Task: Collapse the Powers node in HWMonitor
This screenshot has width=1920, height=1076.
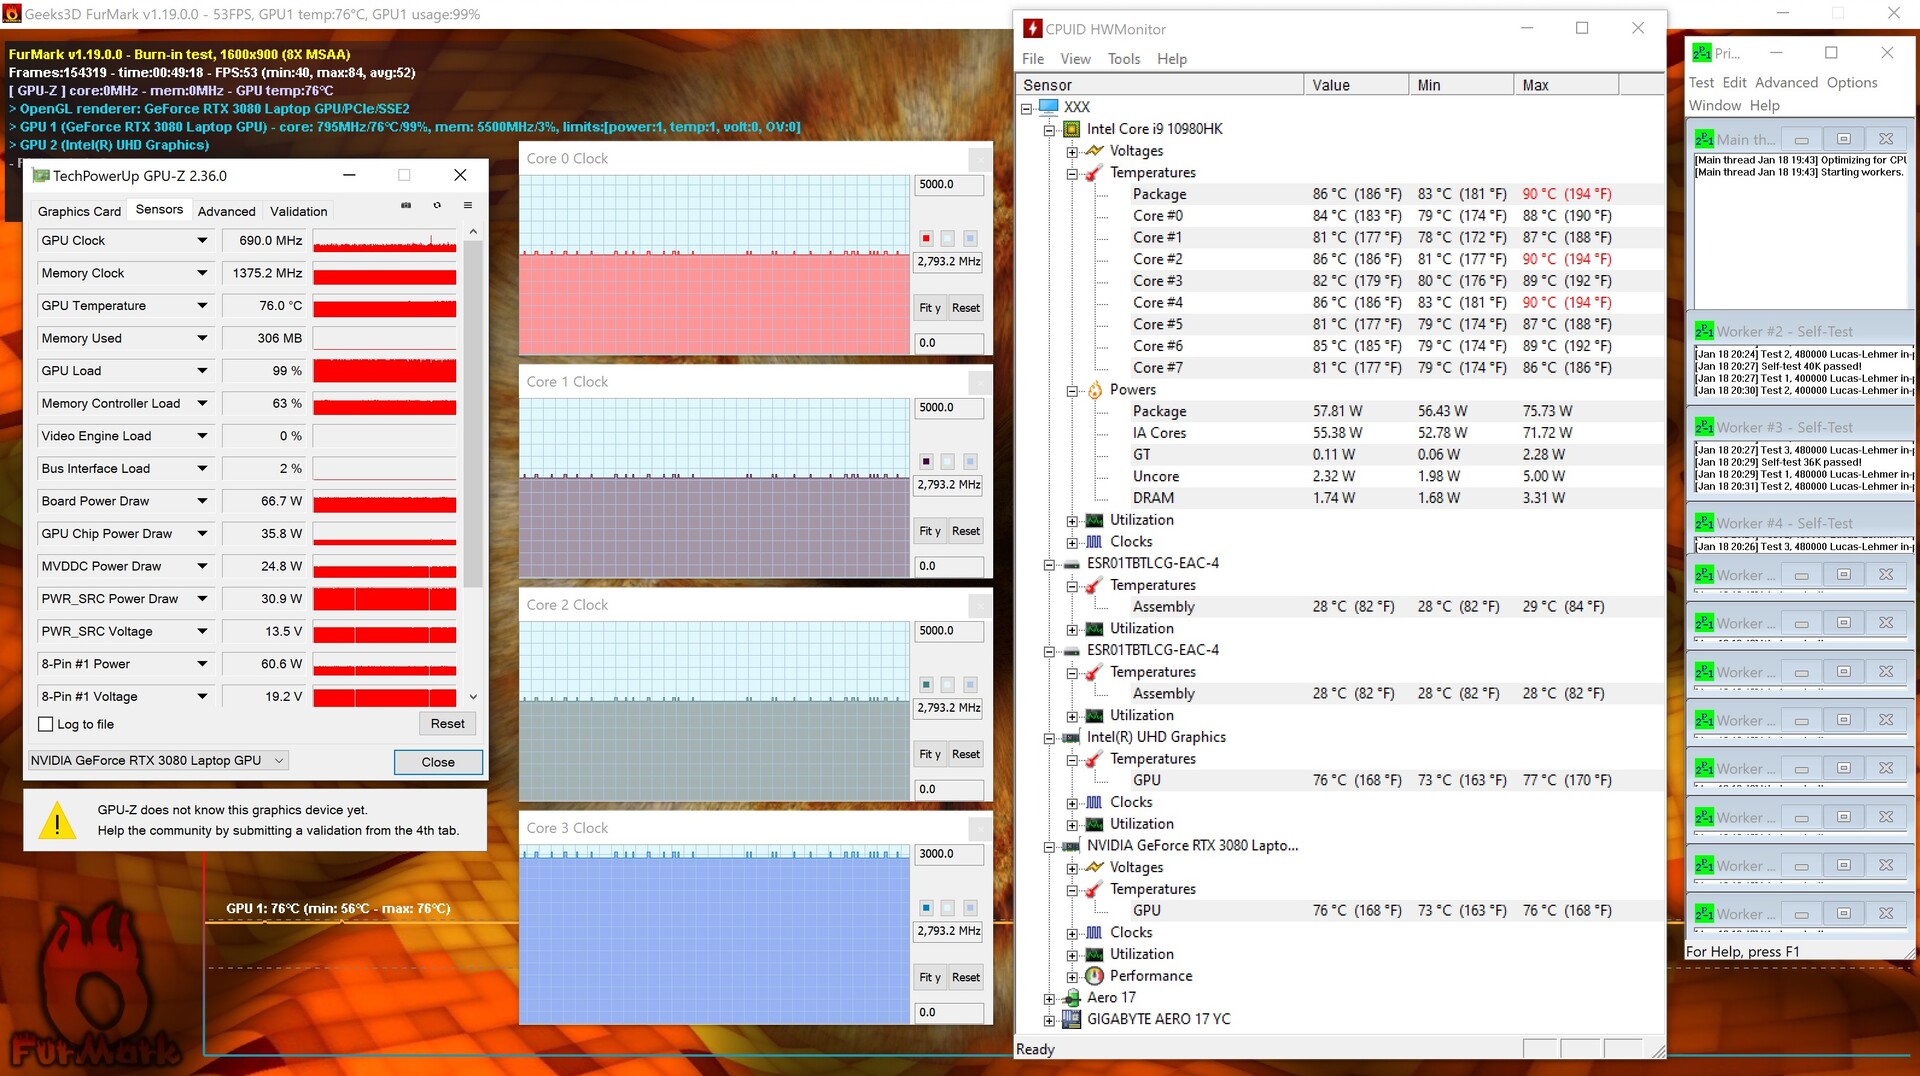Action: pos(1072,391)
